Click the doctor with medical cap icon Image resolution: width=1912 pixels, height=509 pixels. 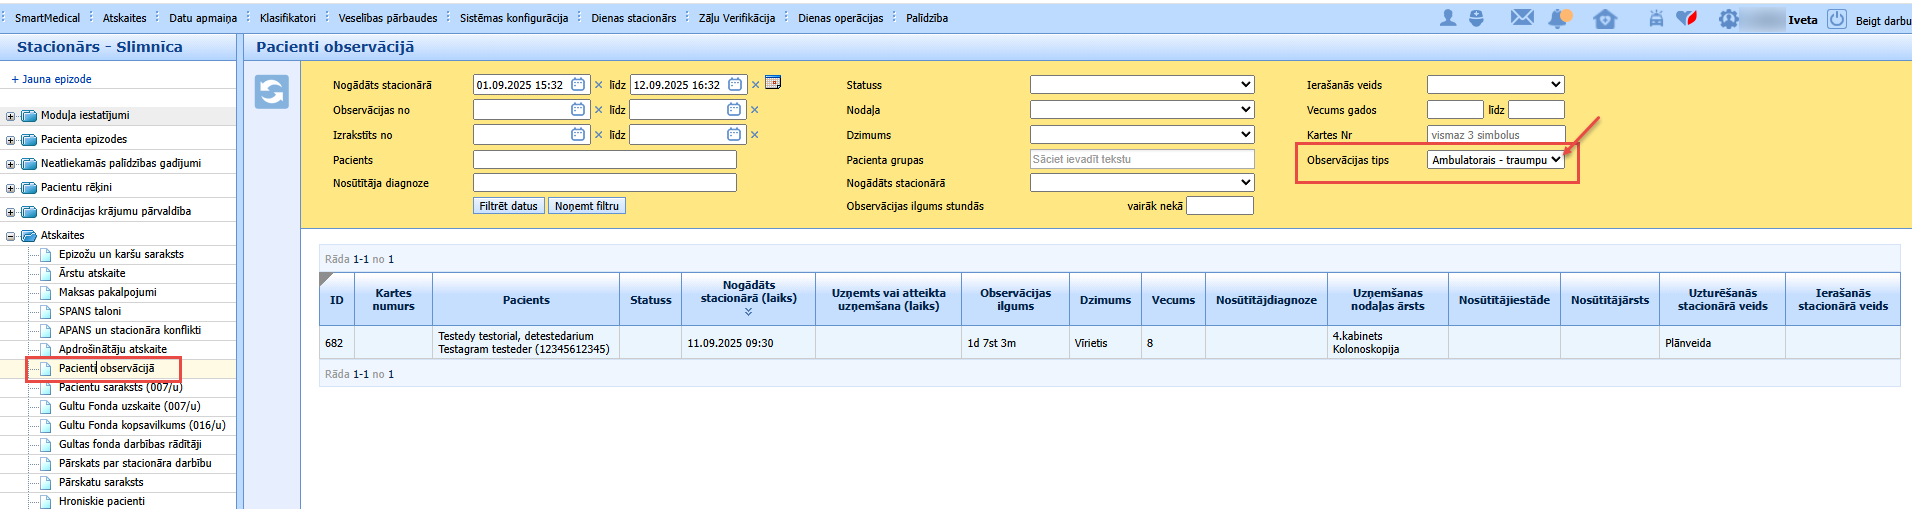coord(1476,18)
